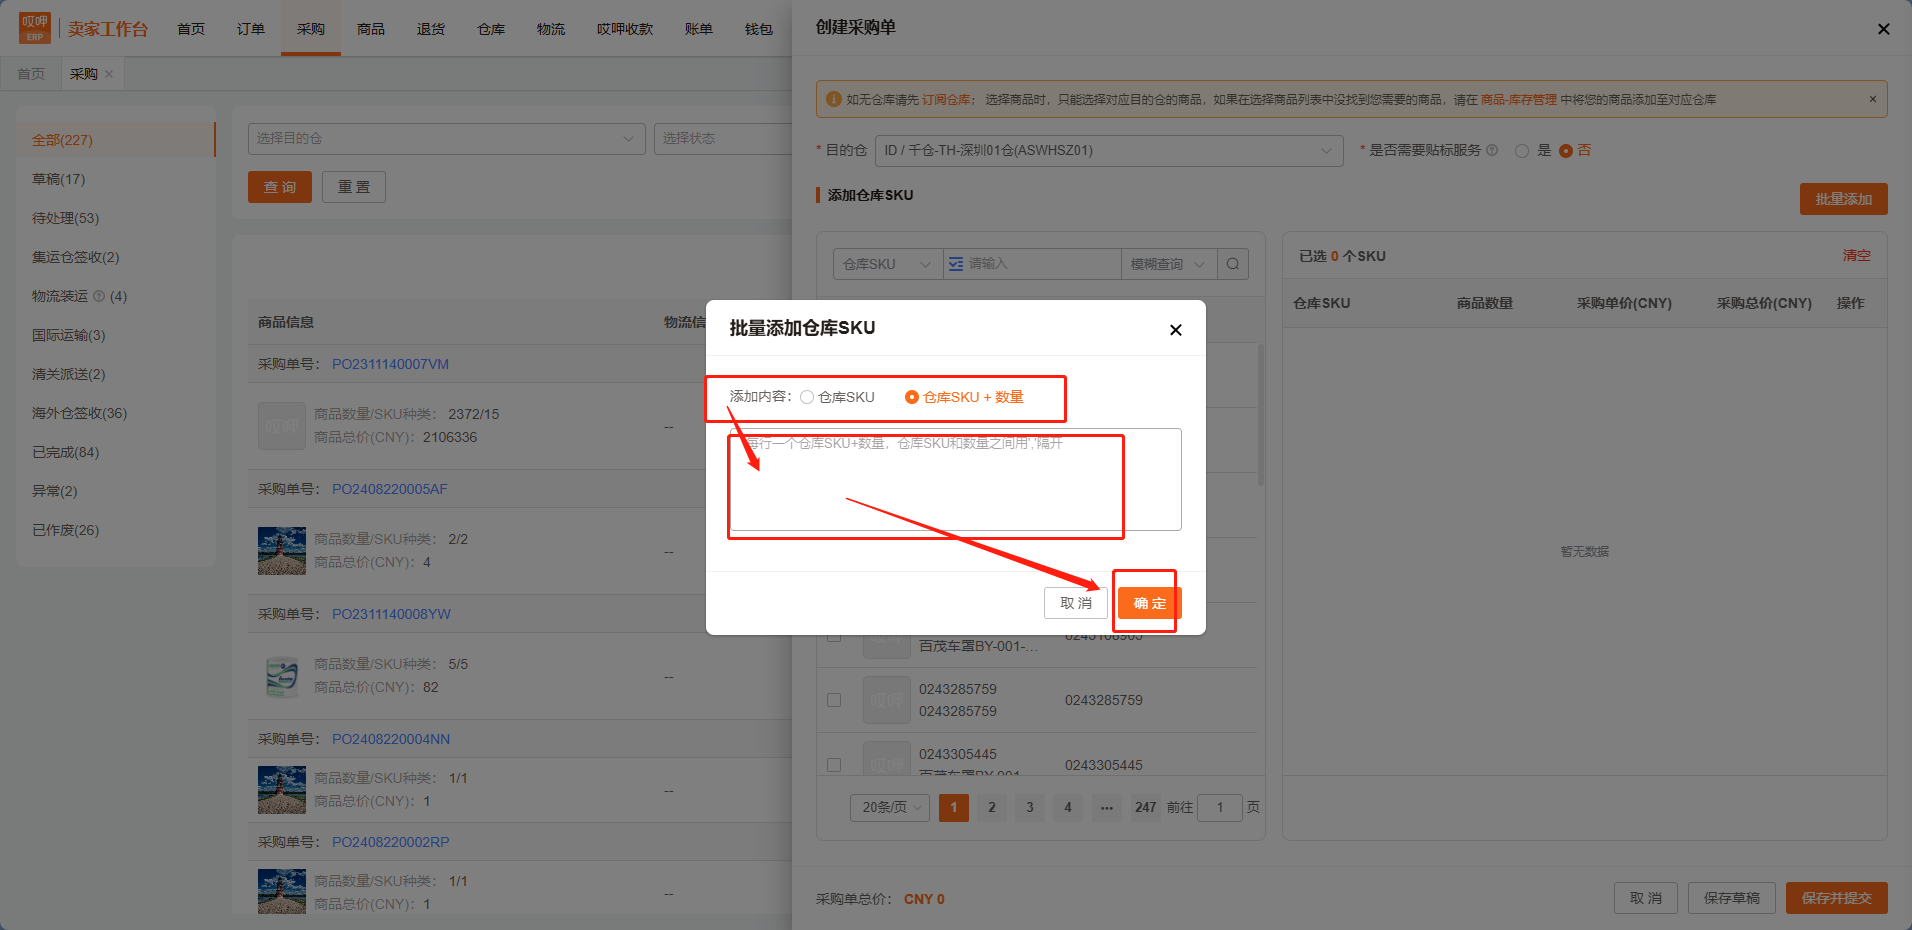Open the 订阅仓库 link in notice
The image size is (1912, 930).
click(946, 100)
